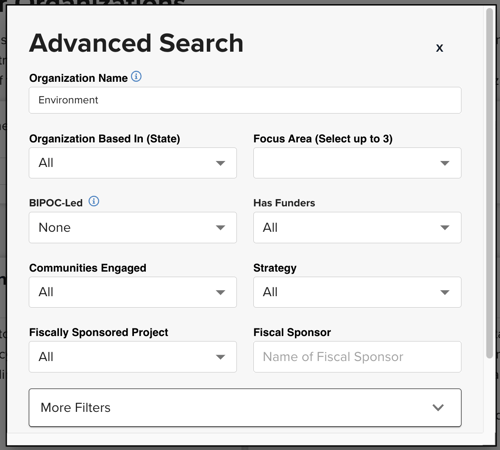Click the Communities Engaged dropdown arrow
Viewport: 500px width, 450px height.
(x=220, y=292)
